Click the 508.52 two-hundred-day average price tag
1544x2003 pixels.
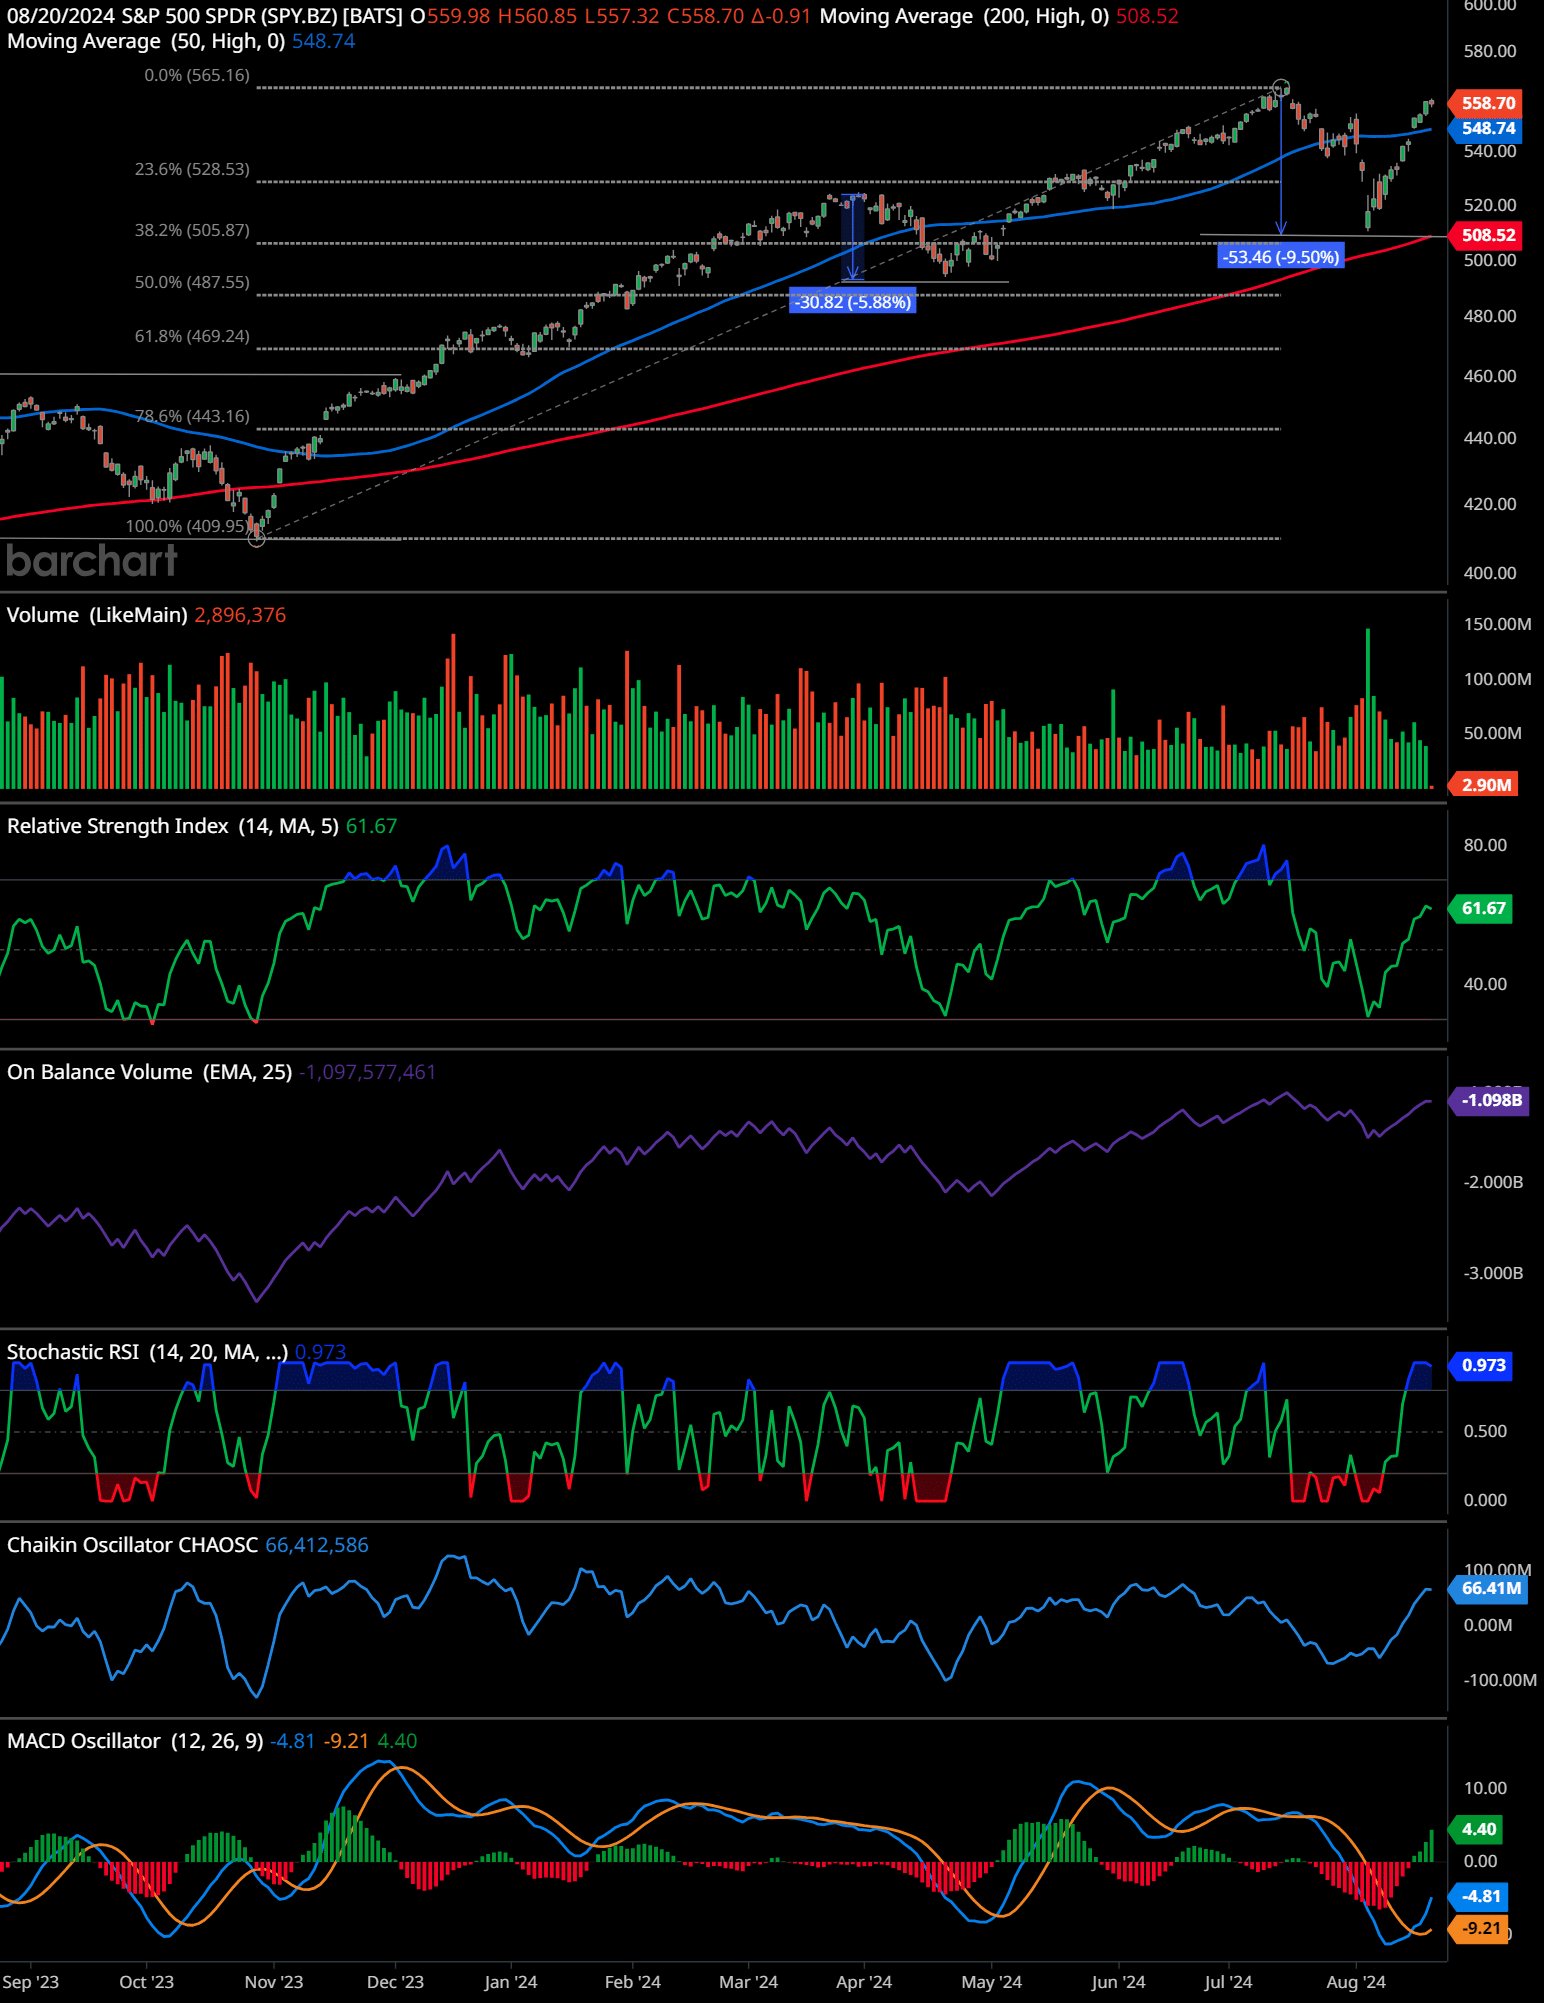1486,235
